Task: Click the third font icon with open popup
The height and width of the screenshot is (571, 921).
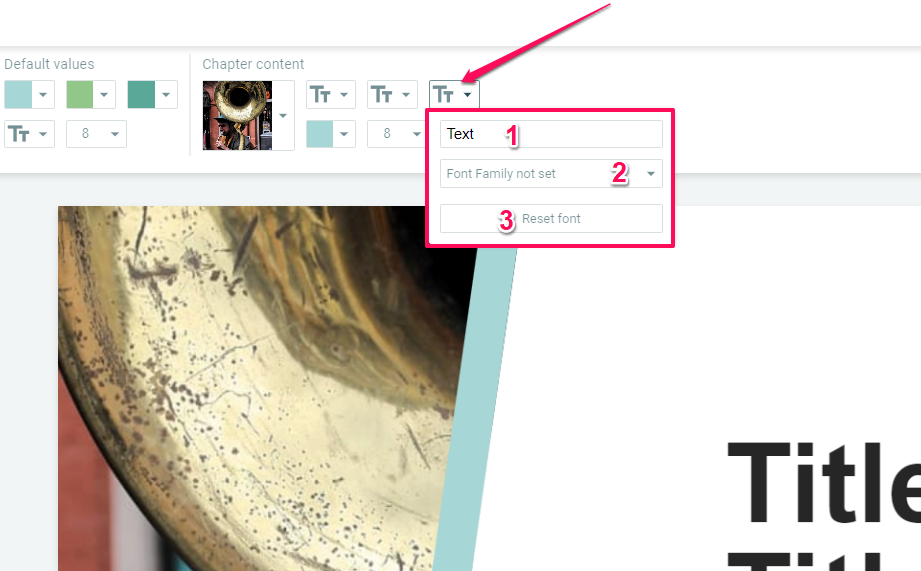Action: (443, 95)
